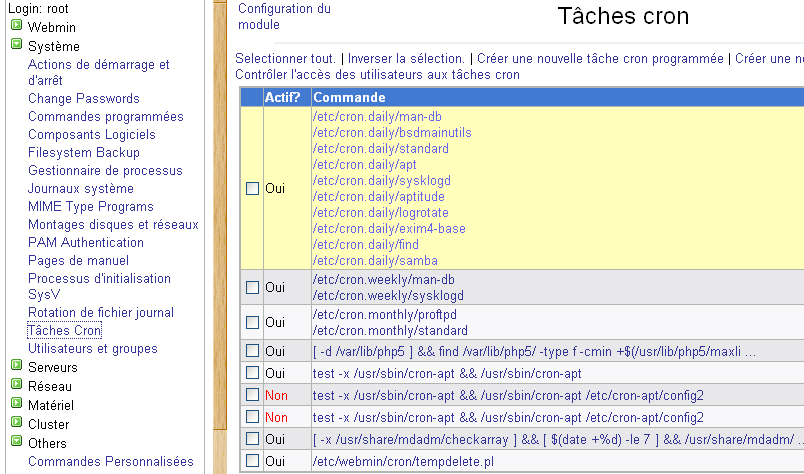Check the tempdelete.pl job checkbox
This screenshot has width=804, height=474.
252,460
